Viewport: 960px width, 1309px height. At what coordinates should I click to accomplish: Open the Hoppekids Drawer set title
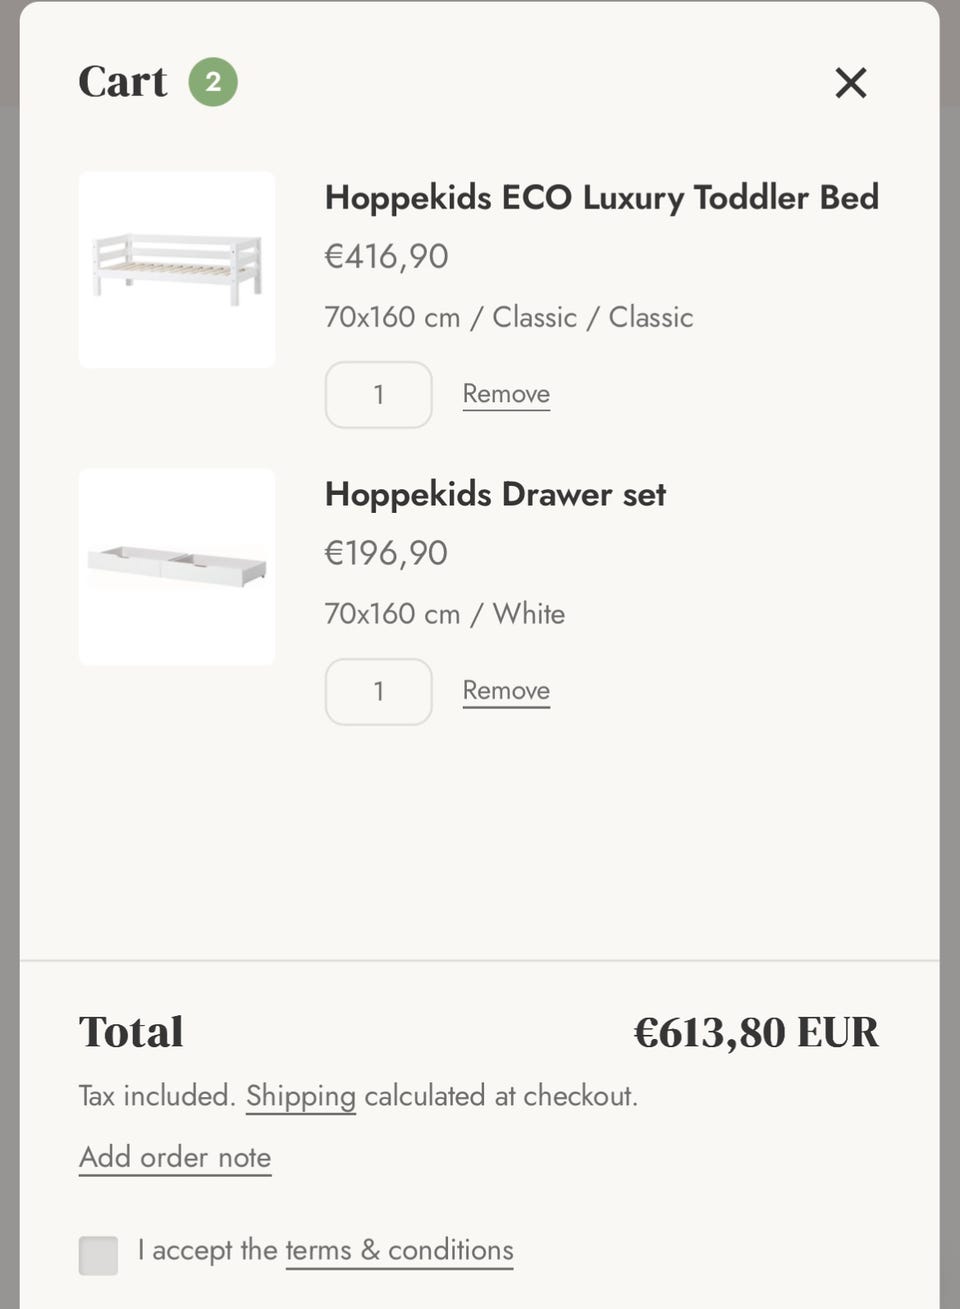pyautogui.click(x=495, y=494)
